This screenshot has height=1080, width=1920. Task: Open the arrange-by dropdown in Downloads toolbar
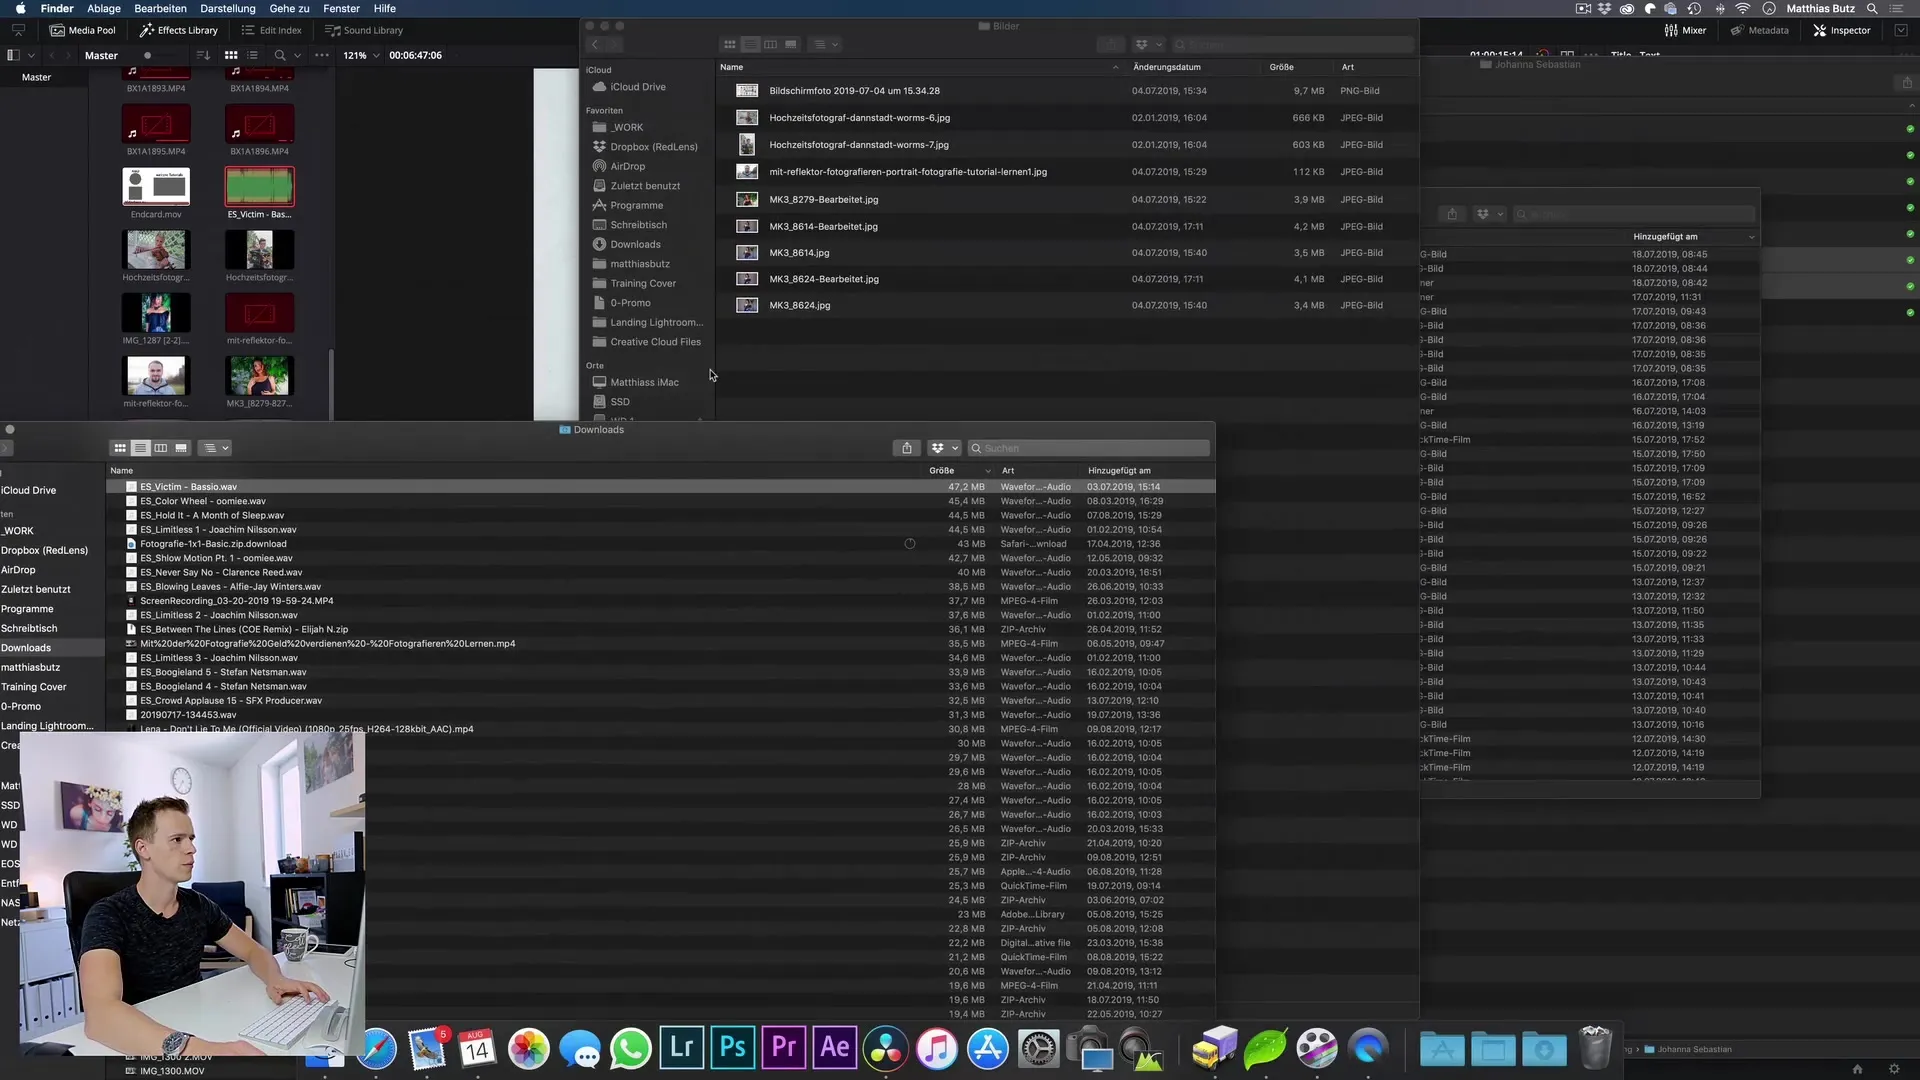(214, 448)
